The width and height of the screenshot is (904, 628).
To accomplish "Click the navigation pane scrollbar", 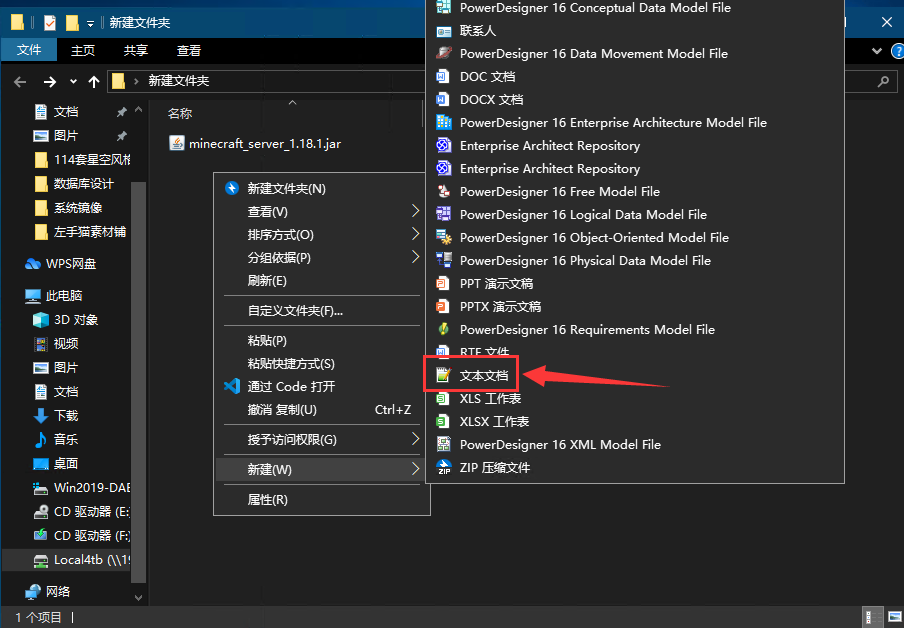I will 138,382.
